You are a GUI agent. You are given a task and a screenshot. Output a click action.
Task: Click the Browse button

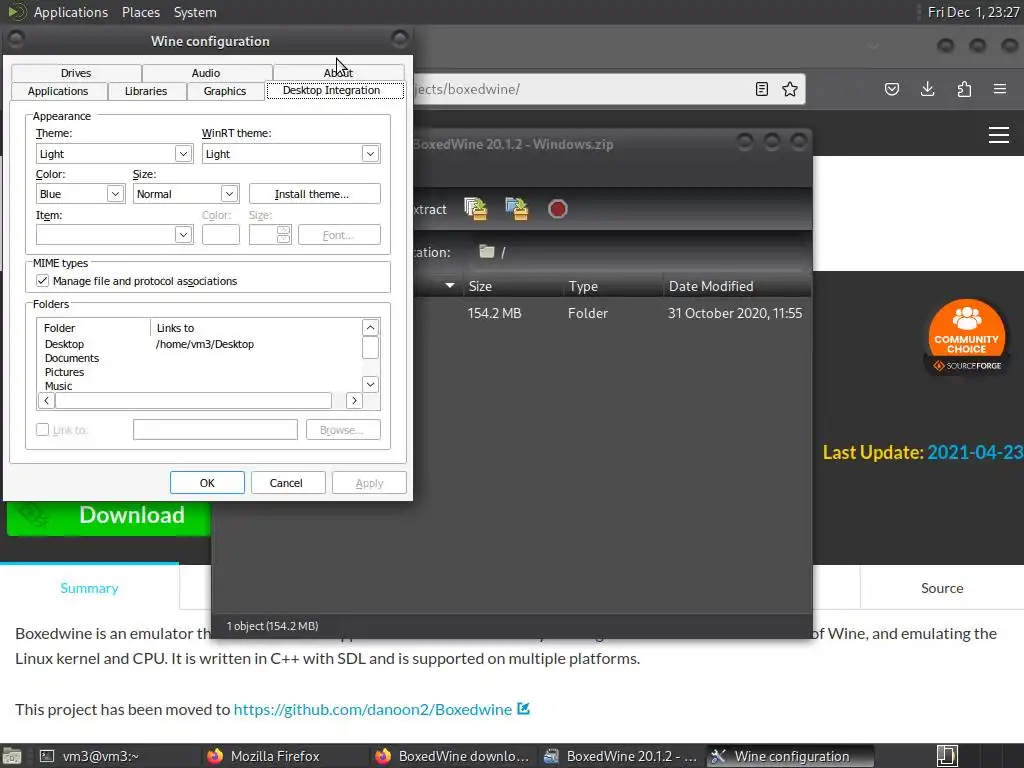click(343, 430)
